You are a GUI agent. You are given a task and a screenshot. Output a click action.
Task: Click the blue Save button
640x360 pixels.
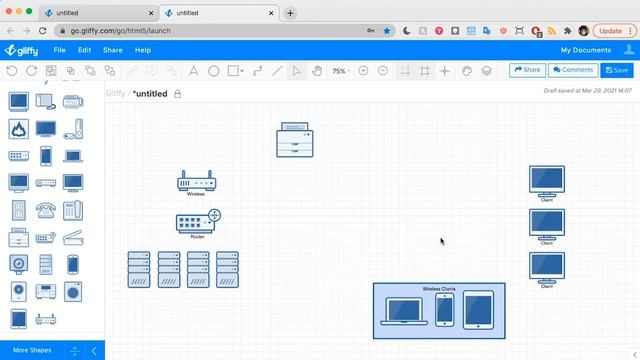coord(617,70)
